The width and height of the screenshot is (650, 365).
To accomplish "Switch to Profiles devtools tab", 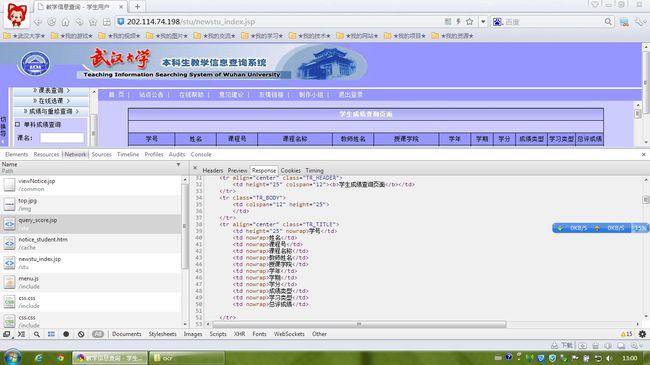I will [x=154, y=154].
